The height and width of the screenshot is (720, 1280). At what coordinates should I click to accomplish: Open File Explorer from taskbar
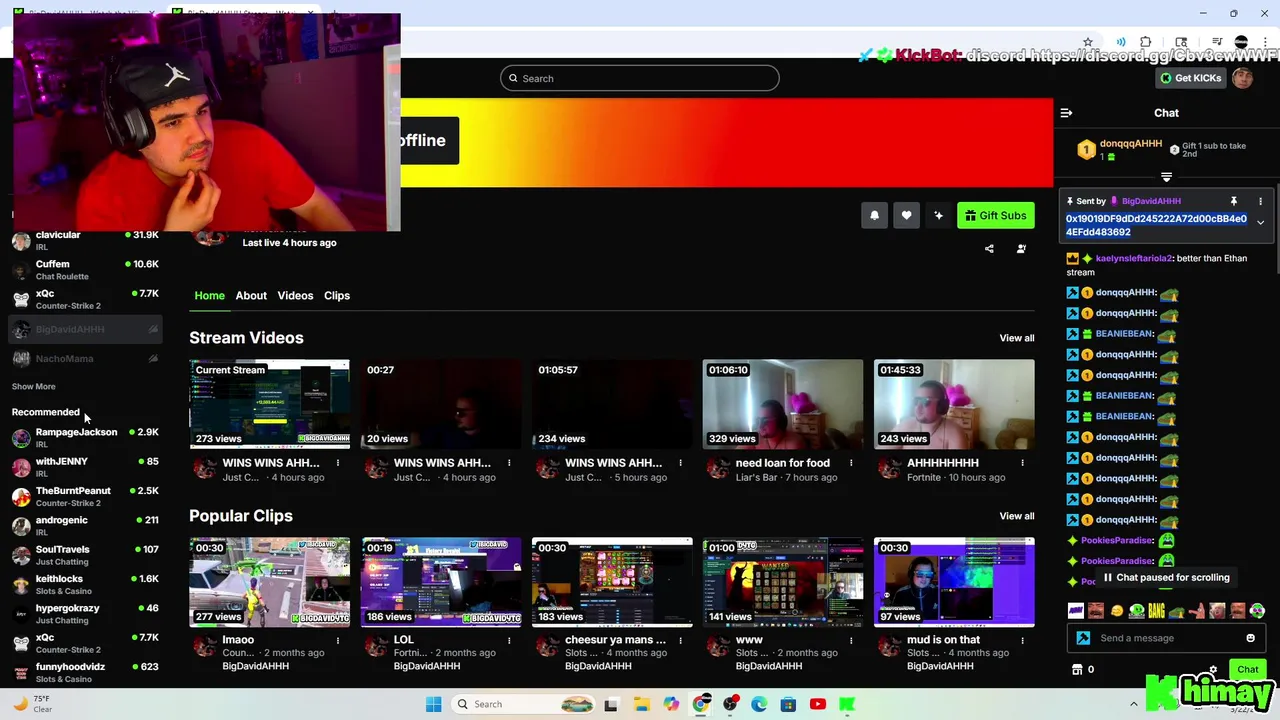pos(641,704)
